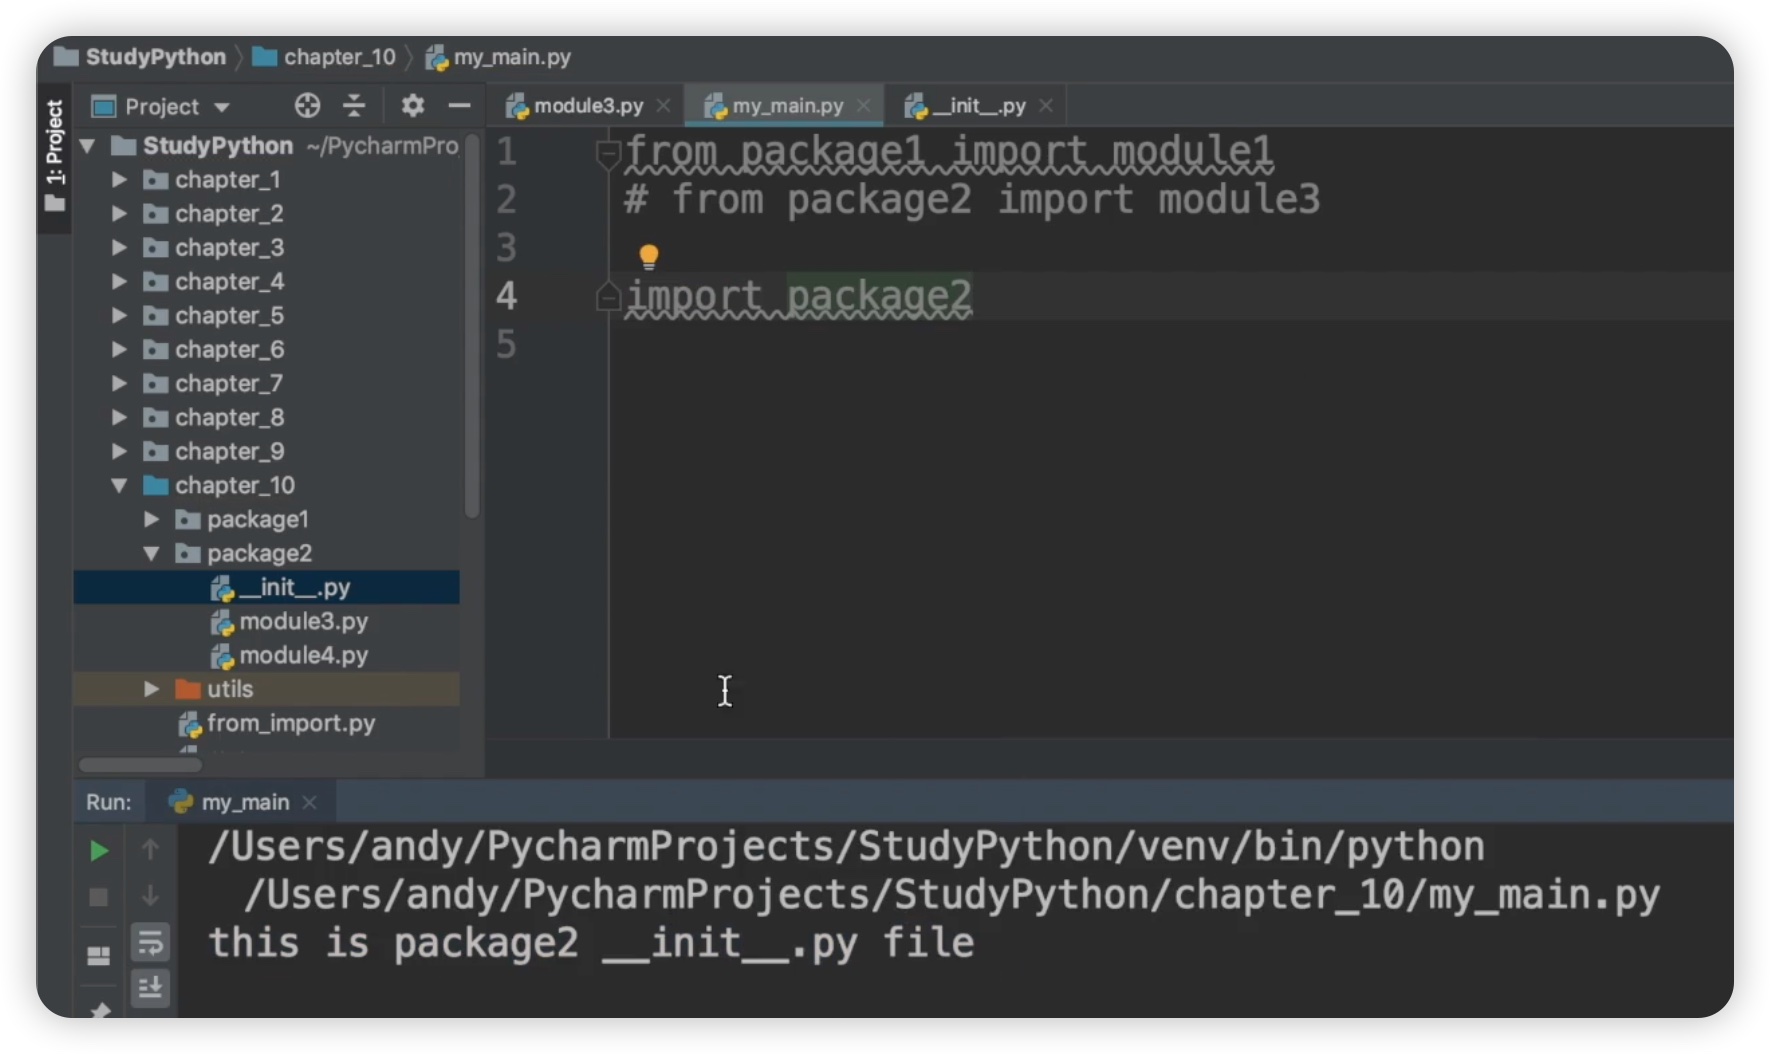The image size is (1770, 1054).
Task: Expand the chapter_4 folder
Action: click(x=119, y=282)
